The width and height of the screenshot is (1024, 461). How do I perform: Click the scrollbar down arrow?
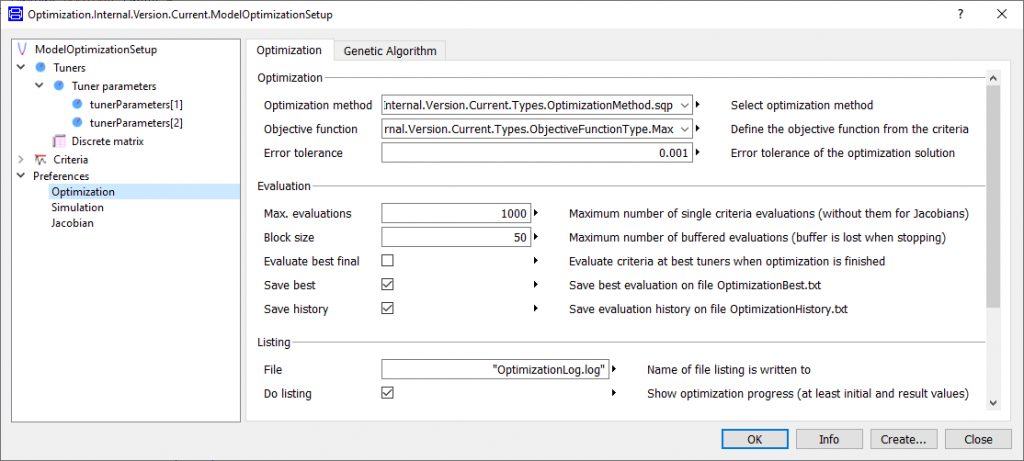993,403
